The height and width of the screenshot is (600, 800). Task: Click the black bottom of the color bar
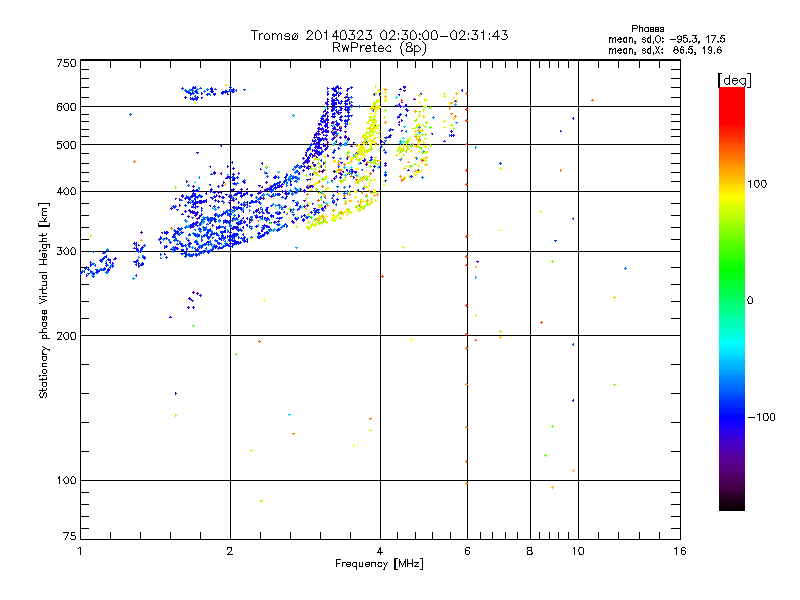732,503
